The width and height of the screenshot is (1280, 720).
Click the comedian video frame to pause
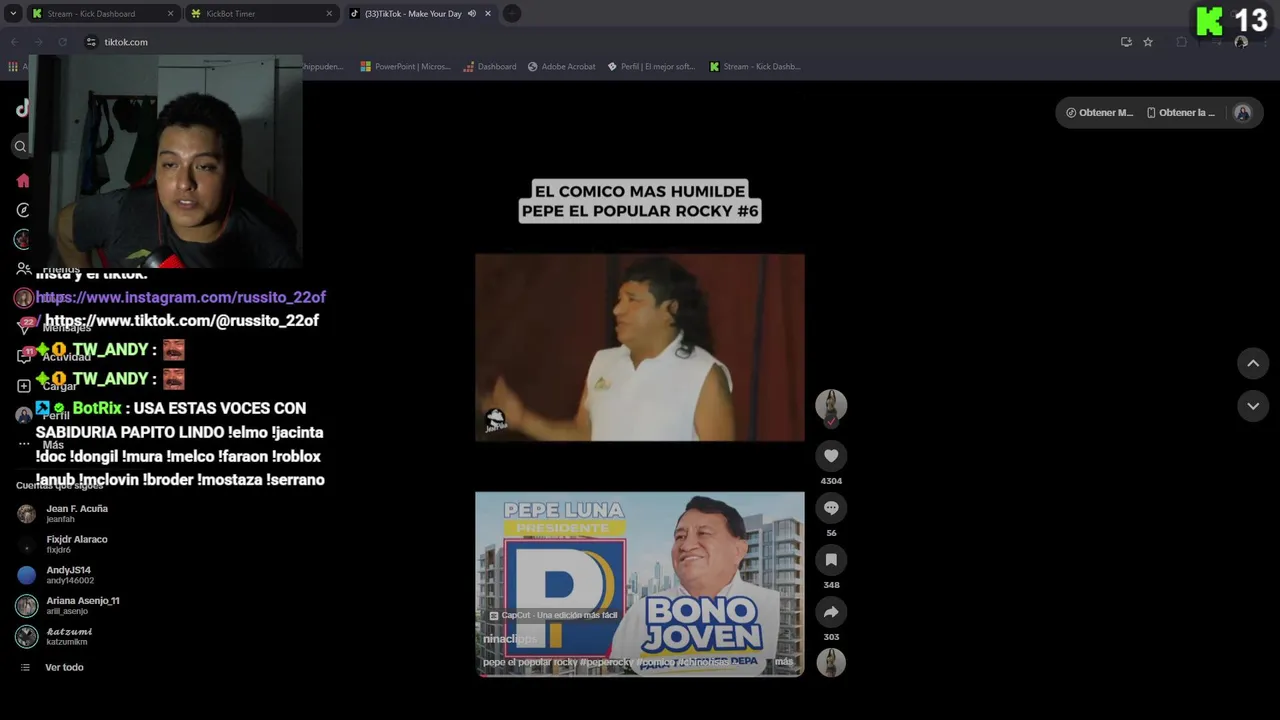click(x=640, y=347)
